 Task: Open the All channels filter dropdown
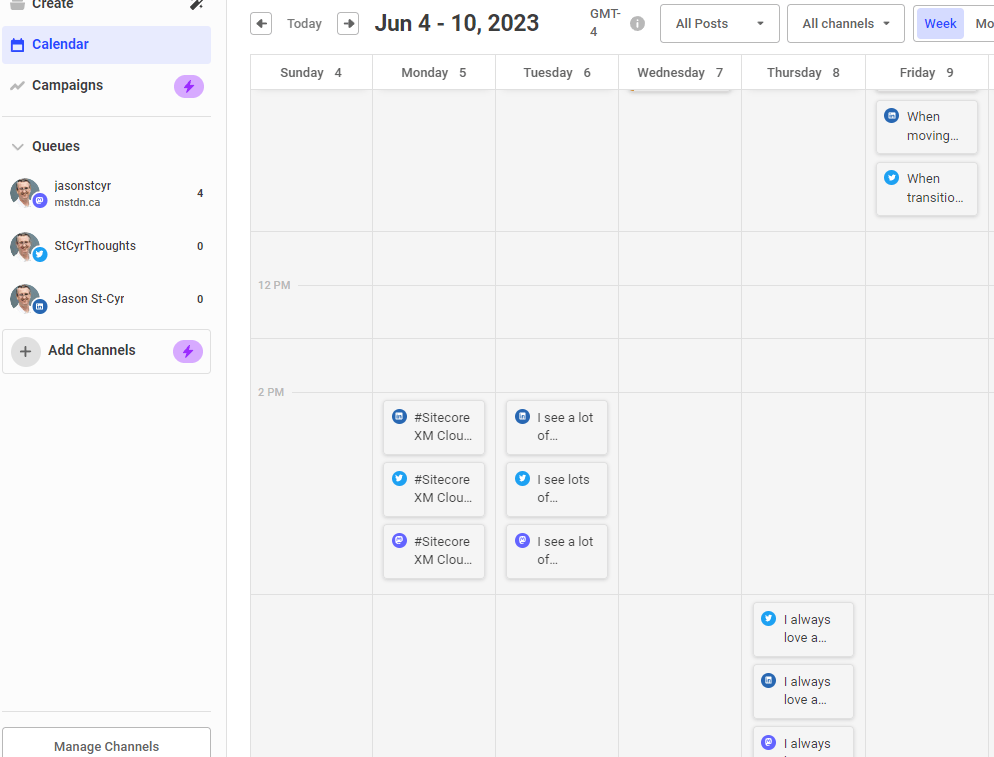click(845, 23)
